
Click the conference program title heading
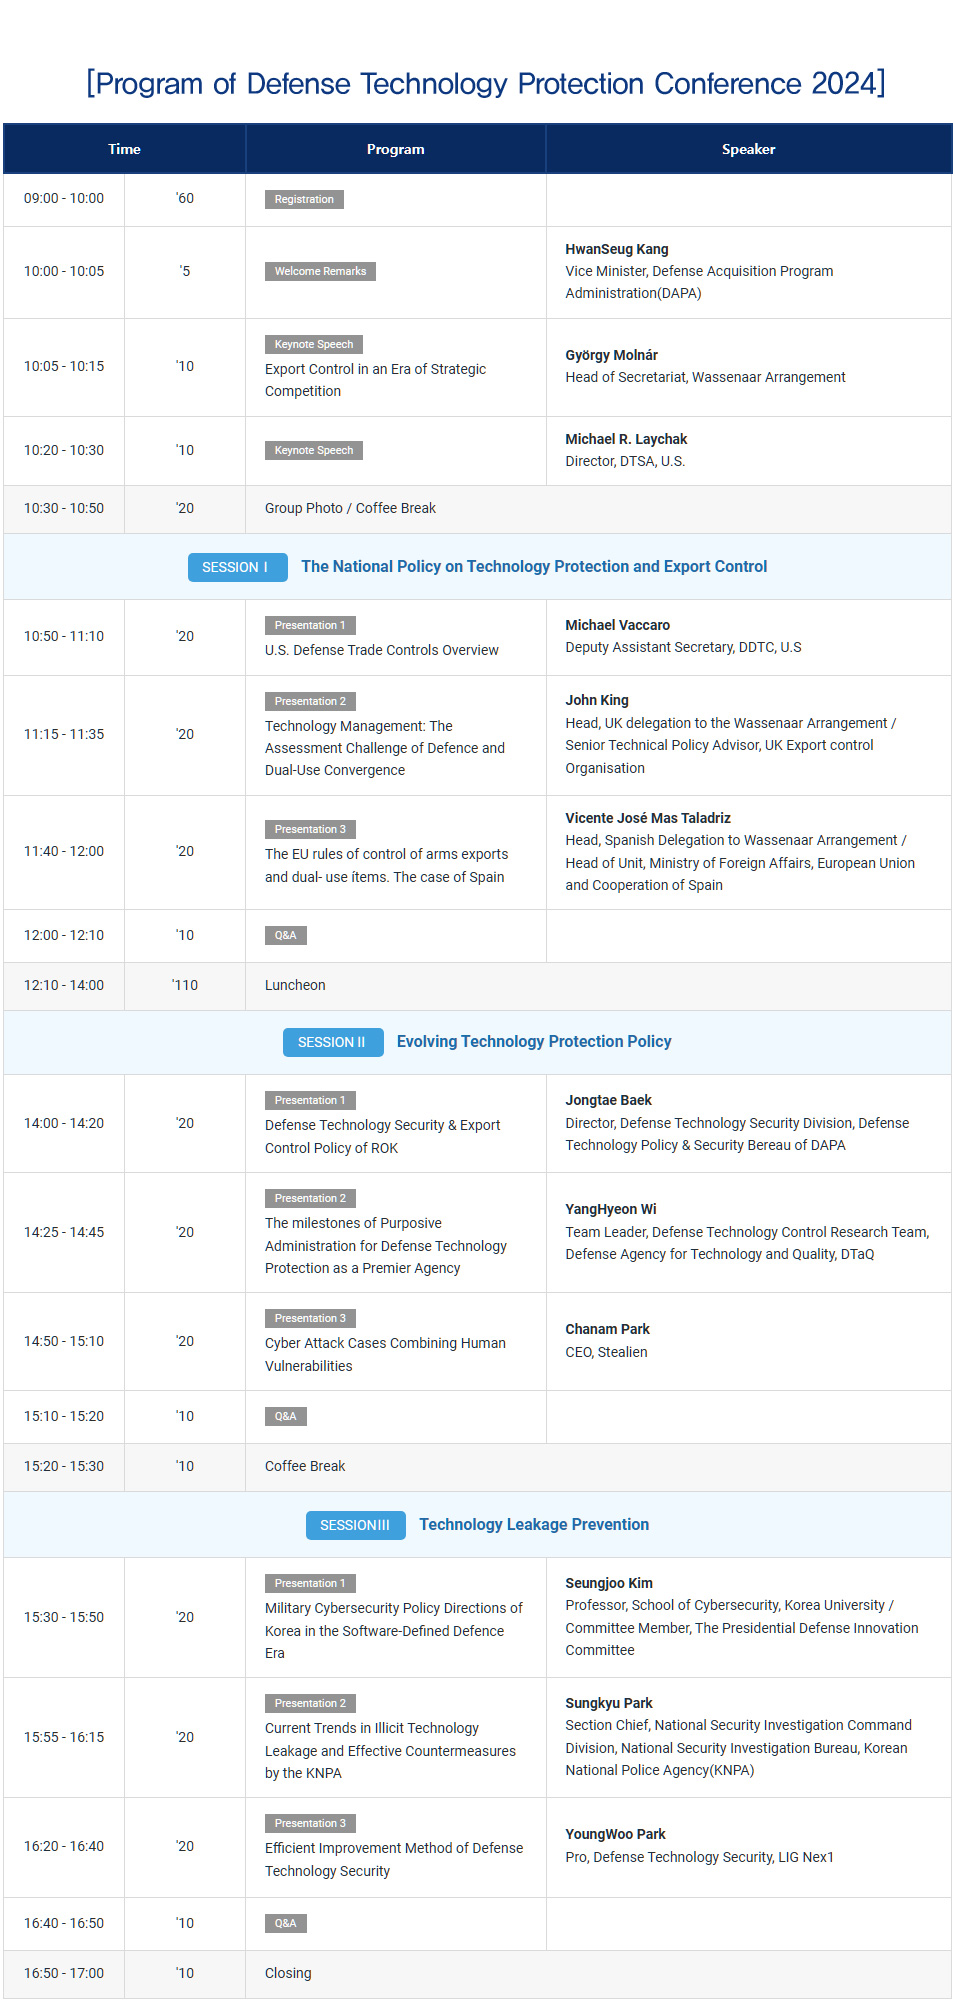click(x=485, y=83)
